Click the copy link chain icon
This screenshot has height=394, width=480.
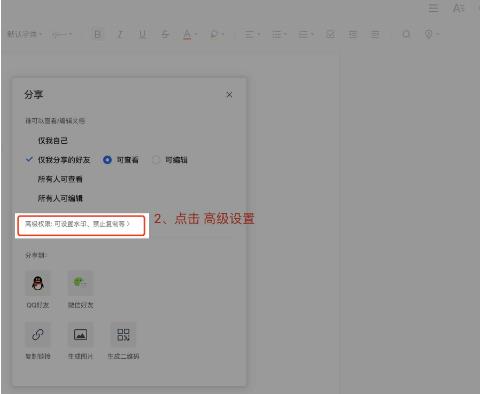point(38,334)
